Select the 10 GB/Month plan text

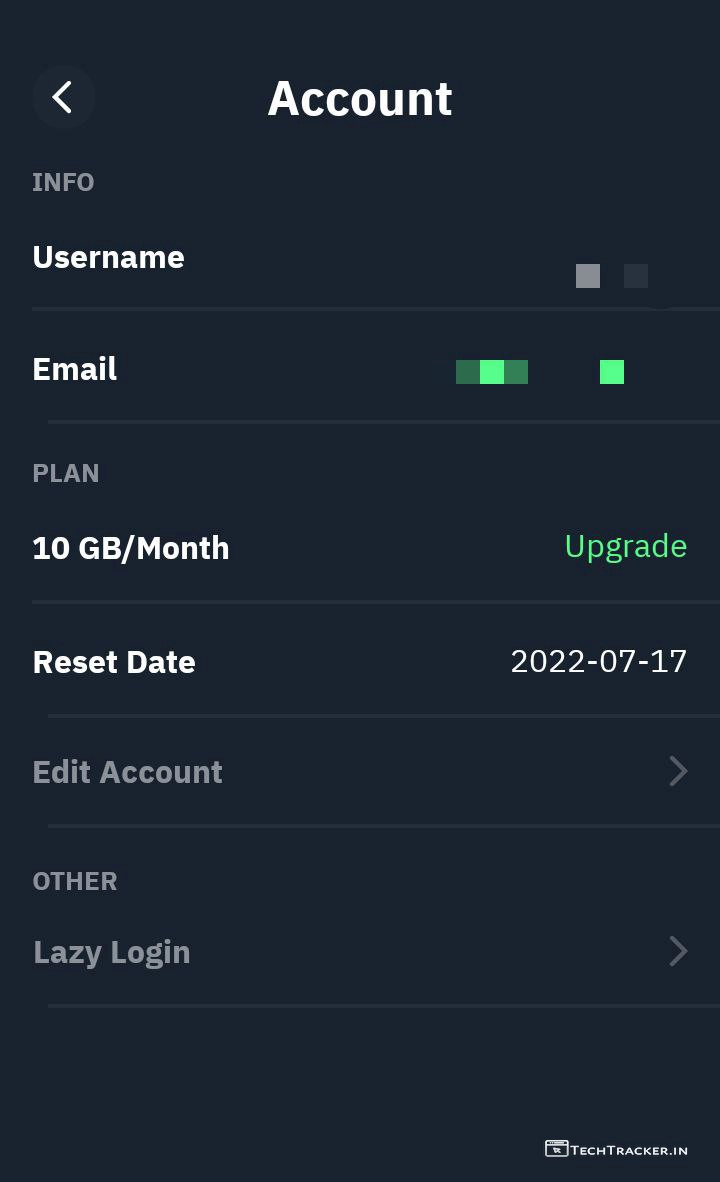point(131,548)
